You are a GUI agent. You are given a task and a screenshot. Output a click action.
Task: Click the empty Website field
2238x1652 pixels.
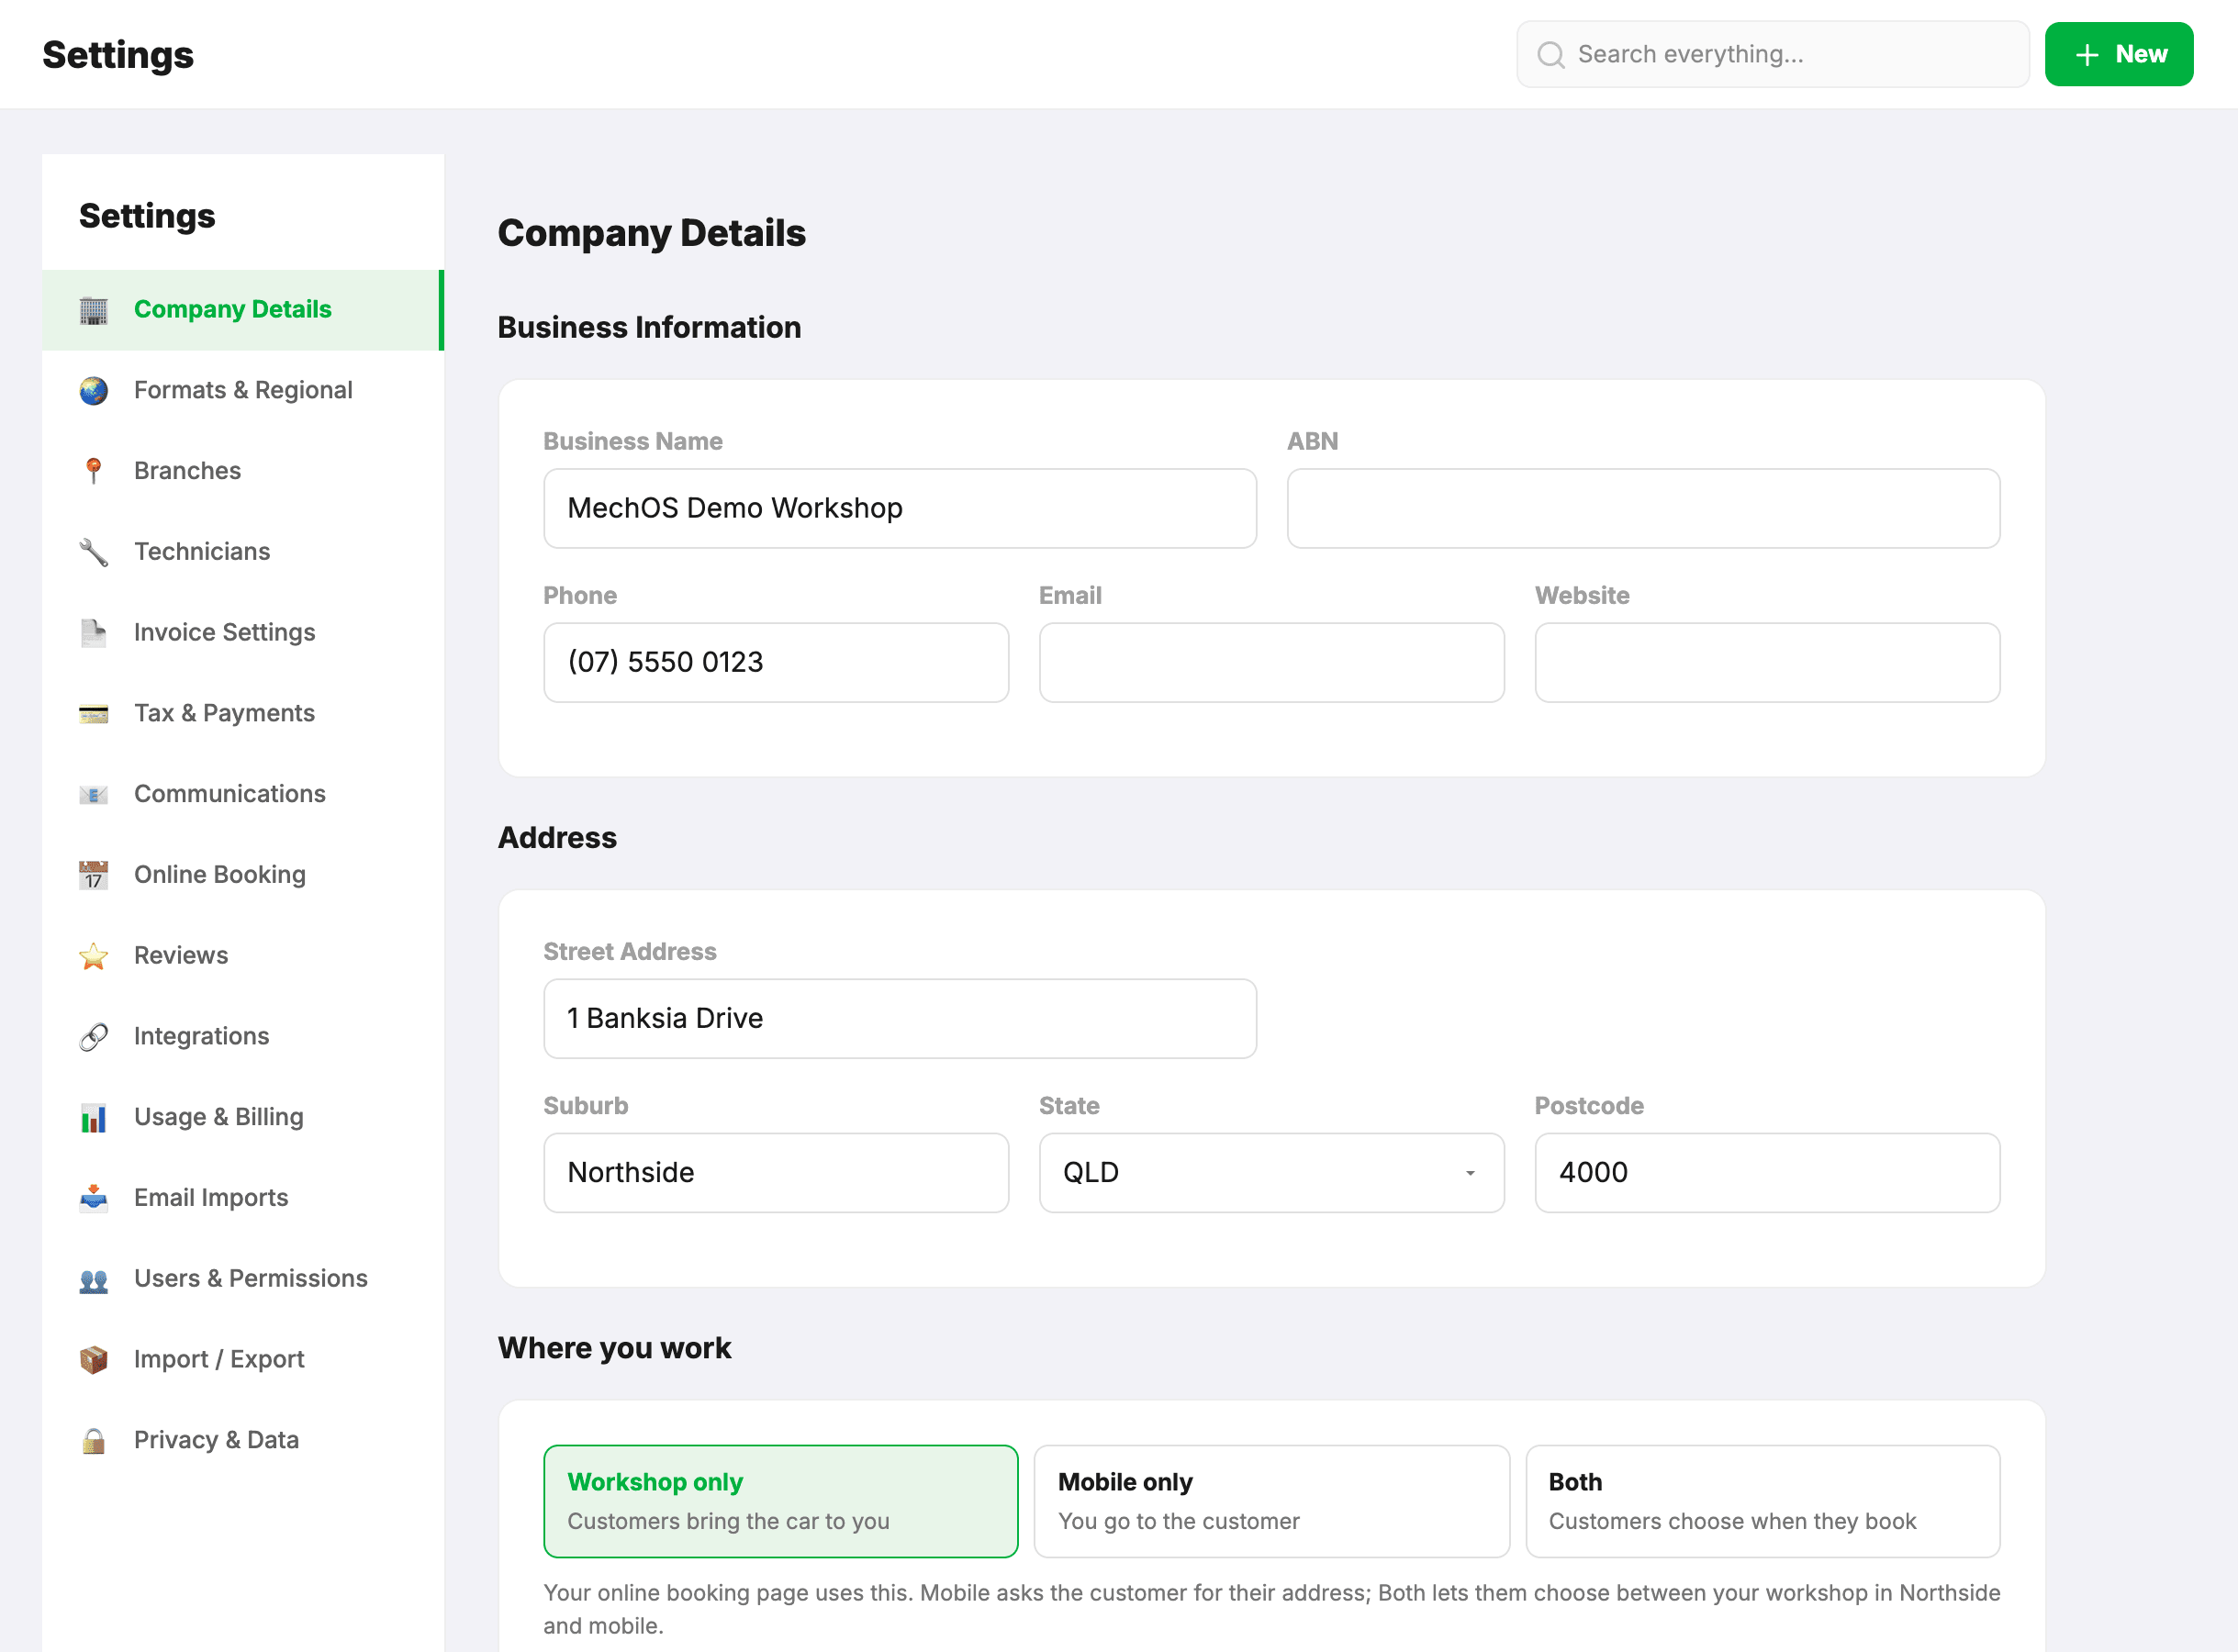pyautogui.click(x=1767, y=663)
